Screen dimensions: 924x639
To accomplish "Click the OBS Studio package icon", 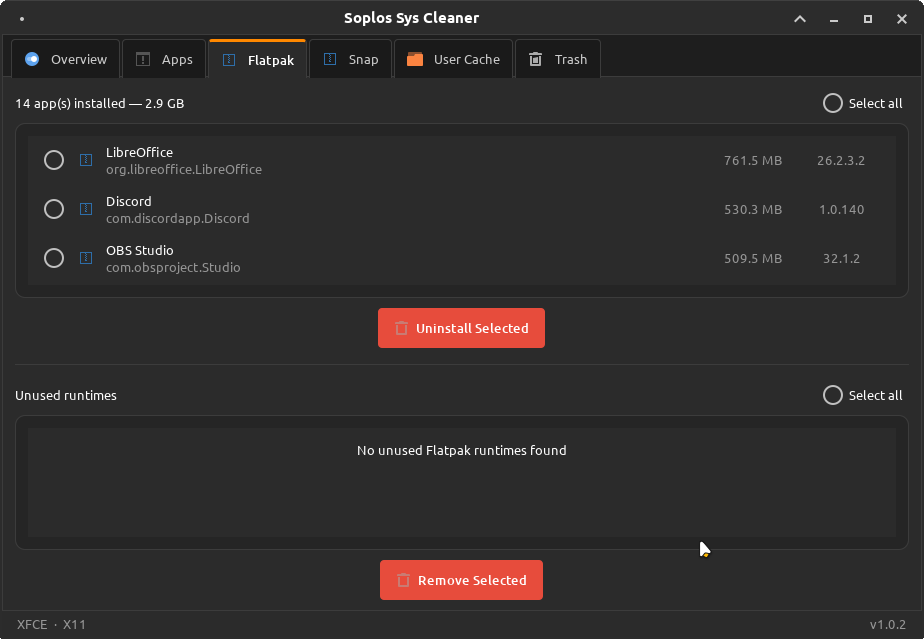I will click(86, 258).
